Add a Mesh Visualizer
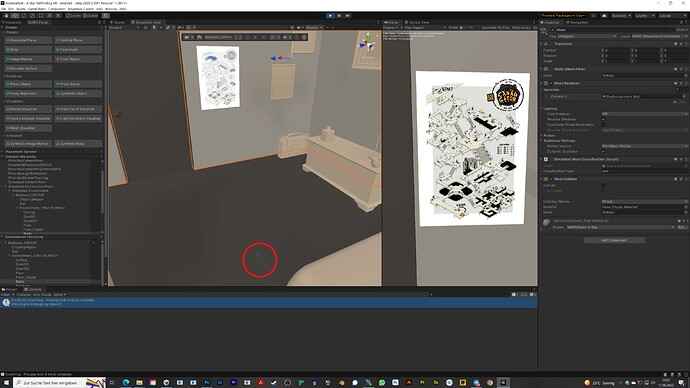Image resolution: width=690 pixels, height=388 pixels. [x=29, y=128]
